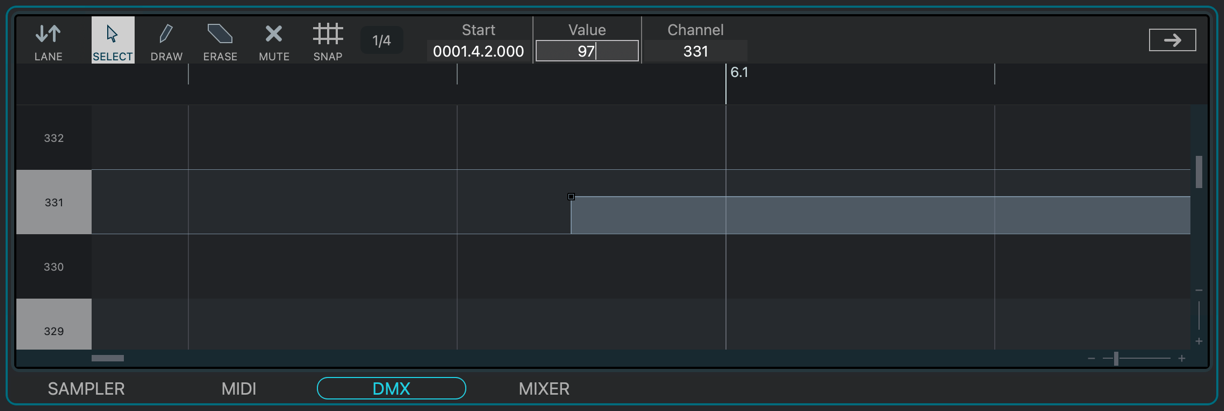This screenshot has height=411, width=1224.
Task: Toggle Snap to grid
Action: click(x=328, y=41)
